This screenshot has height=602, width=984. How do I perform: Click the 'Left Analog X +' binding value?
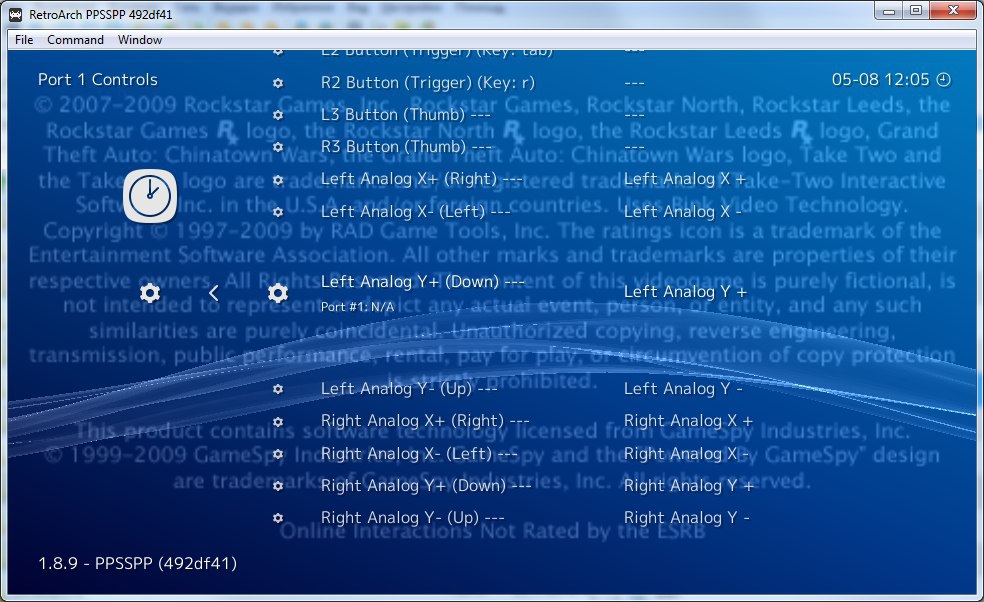pyautogui.click(x=685, y=179)
